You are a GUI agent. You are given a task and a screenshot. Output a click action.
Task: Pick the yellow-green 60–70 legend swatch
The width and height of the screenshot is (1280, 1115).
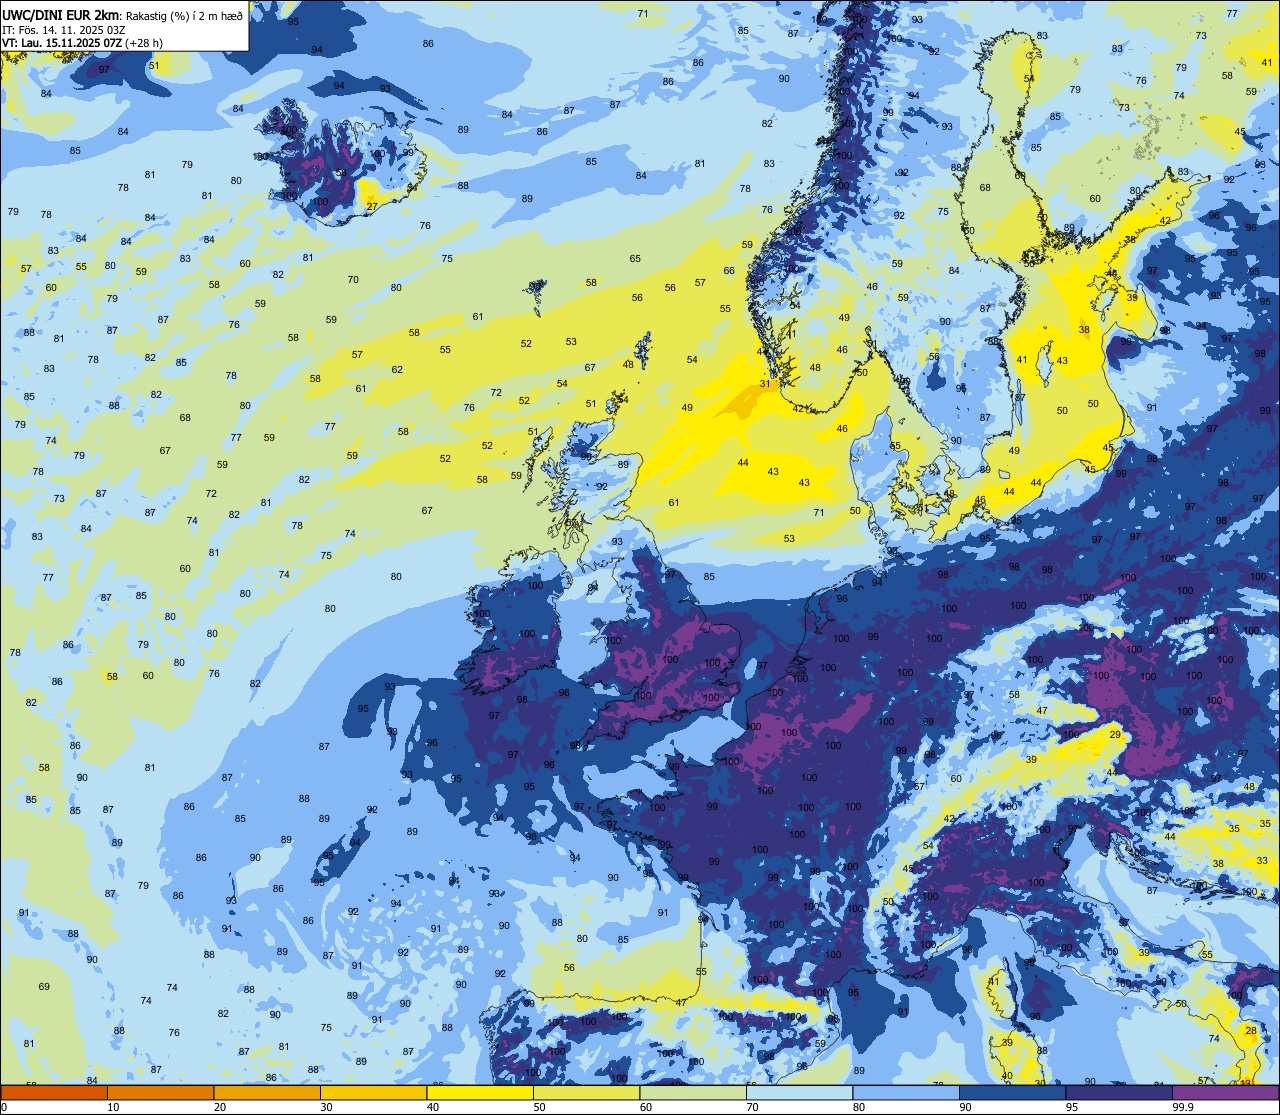(693, 1092)
